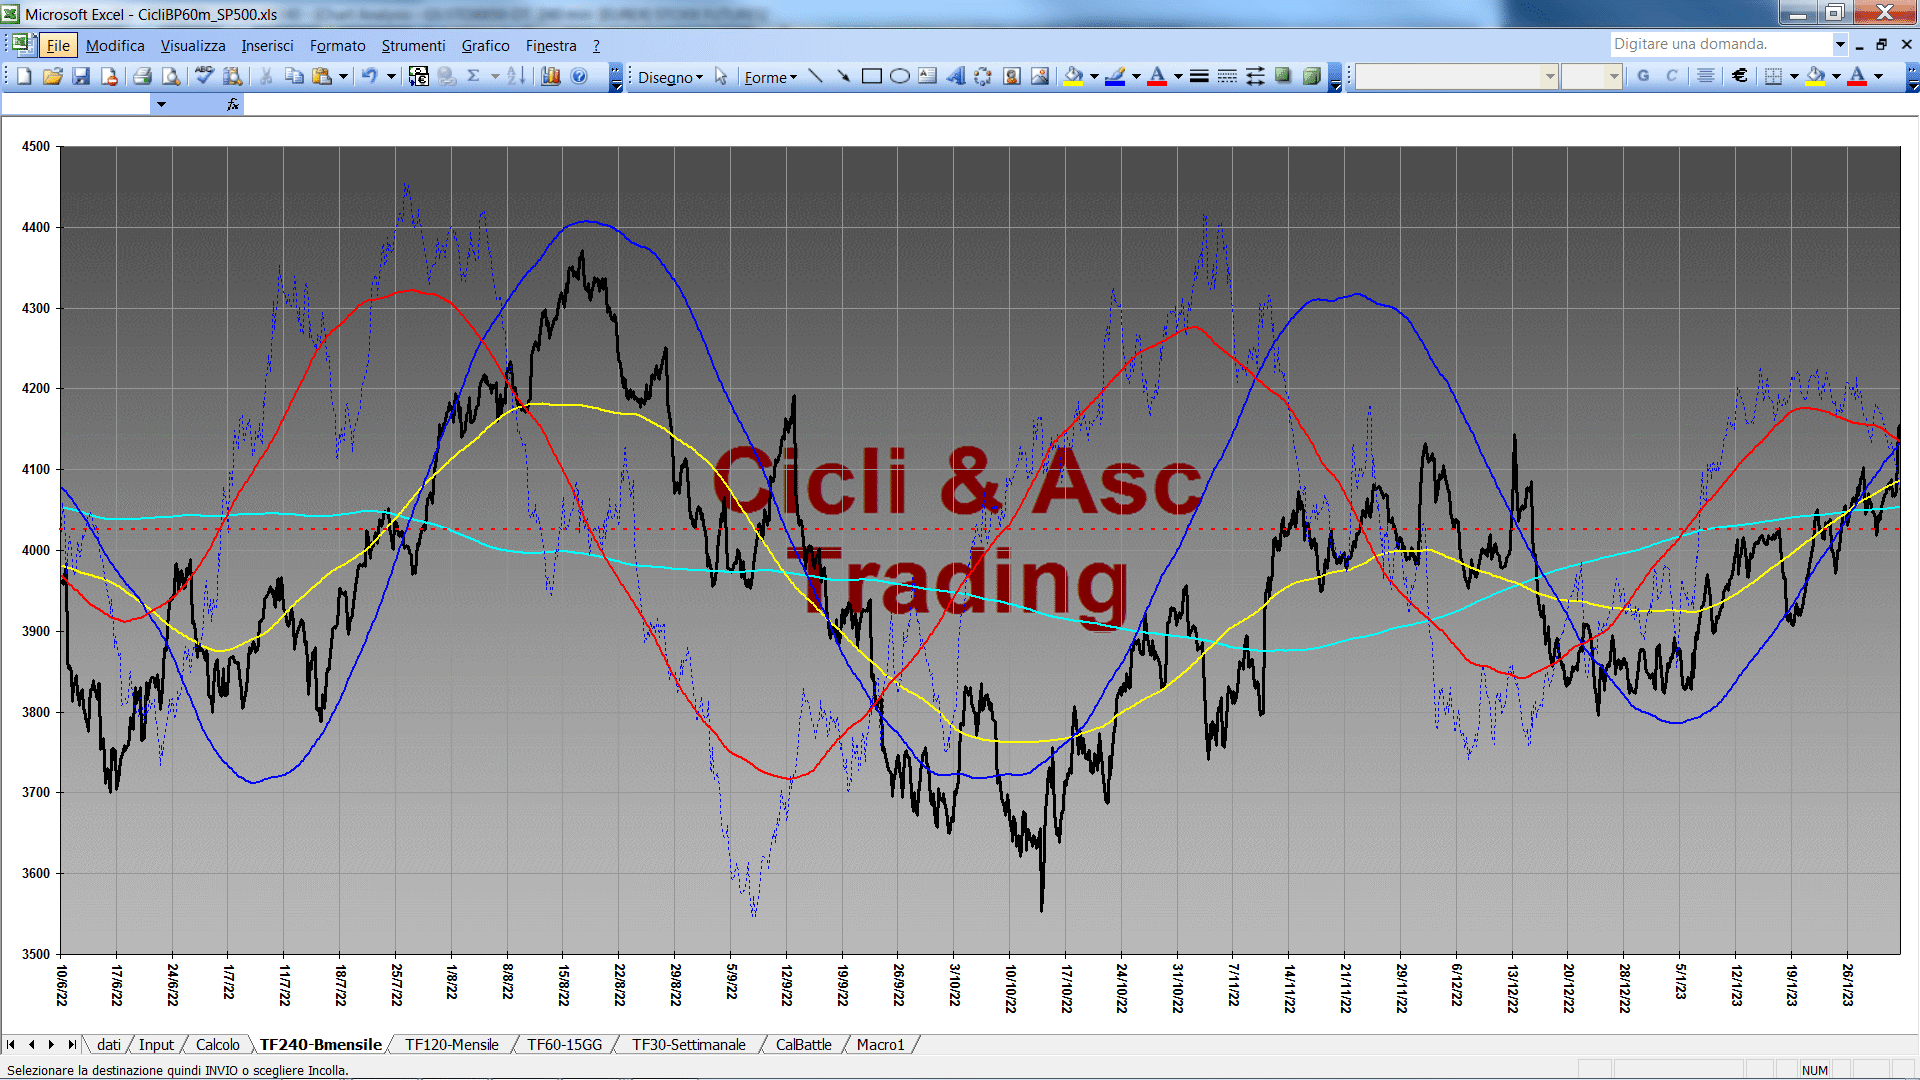This screenshot has height=1080, width=1920.
Task: Open the Strumenti menu
Action: tap(413, 45)
